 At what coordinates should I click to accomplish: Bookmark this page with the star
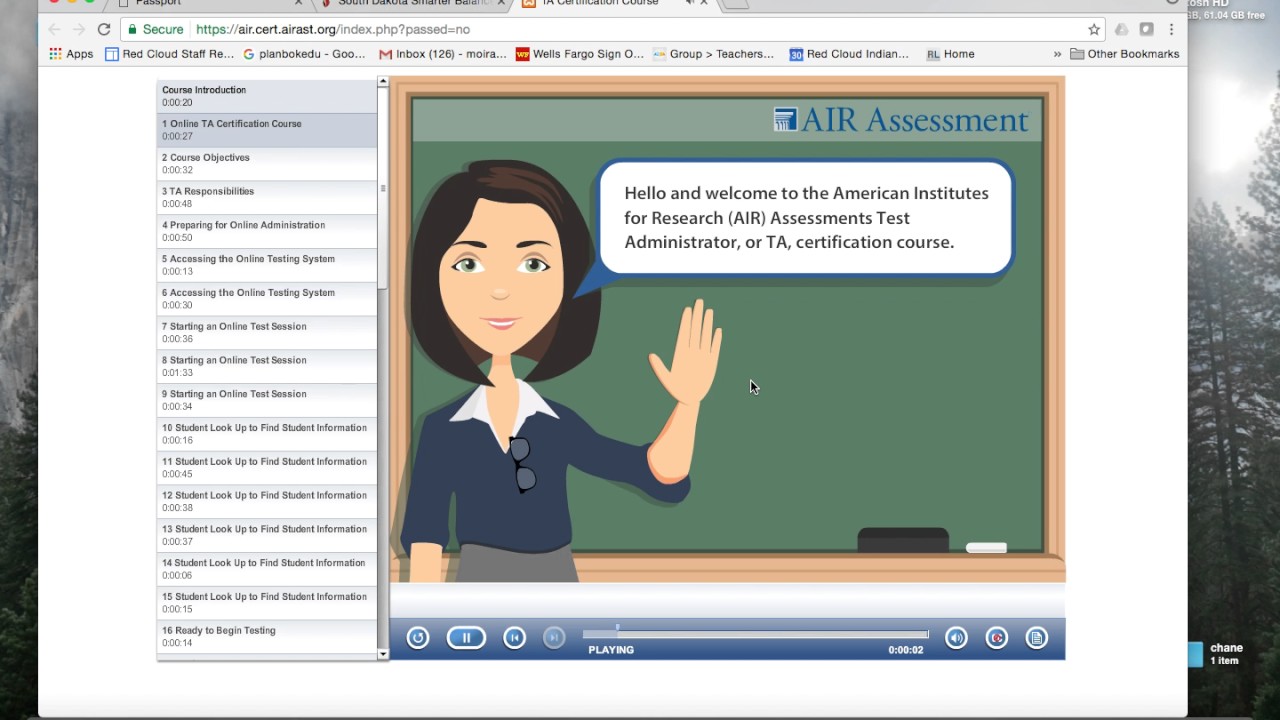tap(1094, 29)
